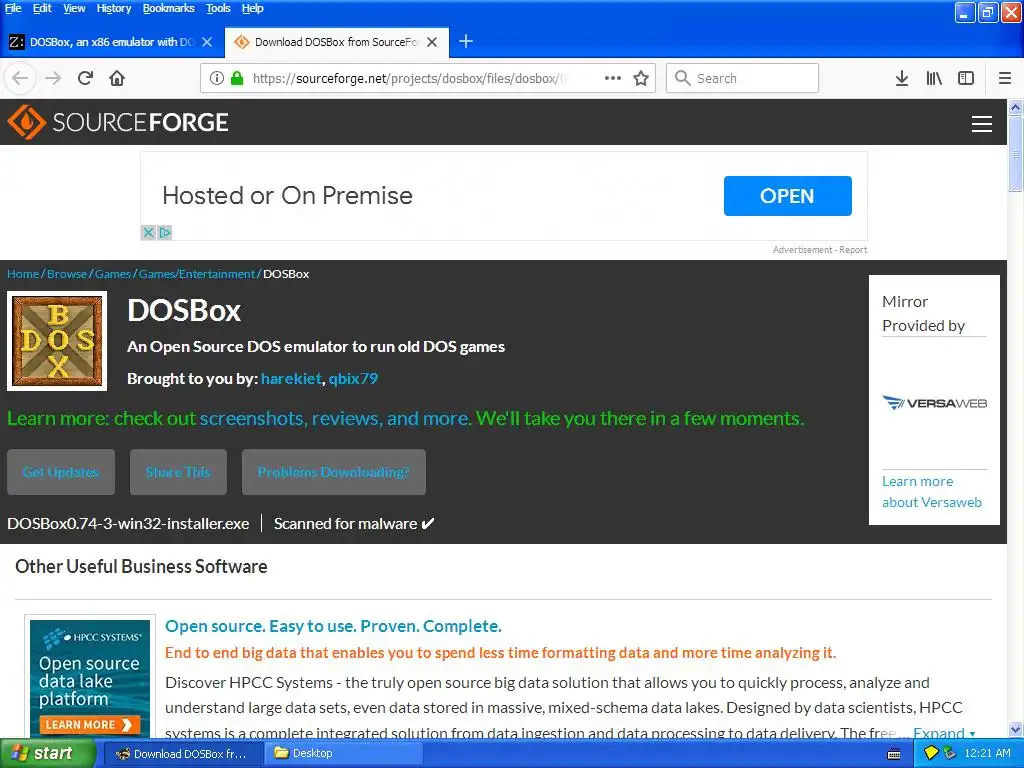Open the Tools menu

[x=218, y=8]
